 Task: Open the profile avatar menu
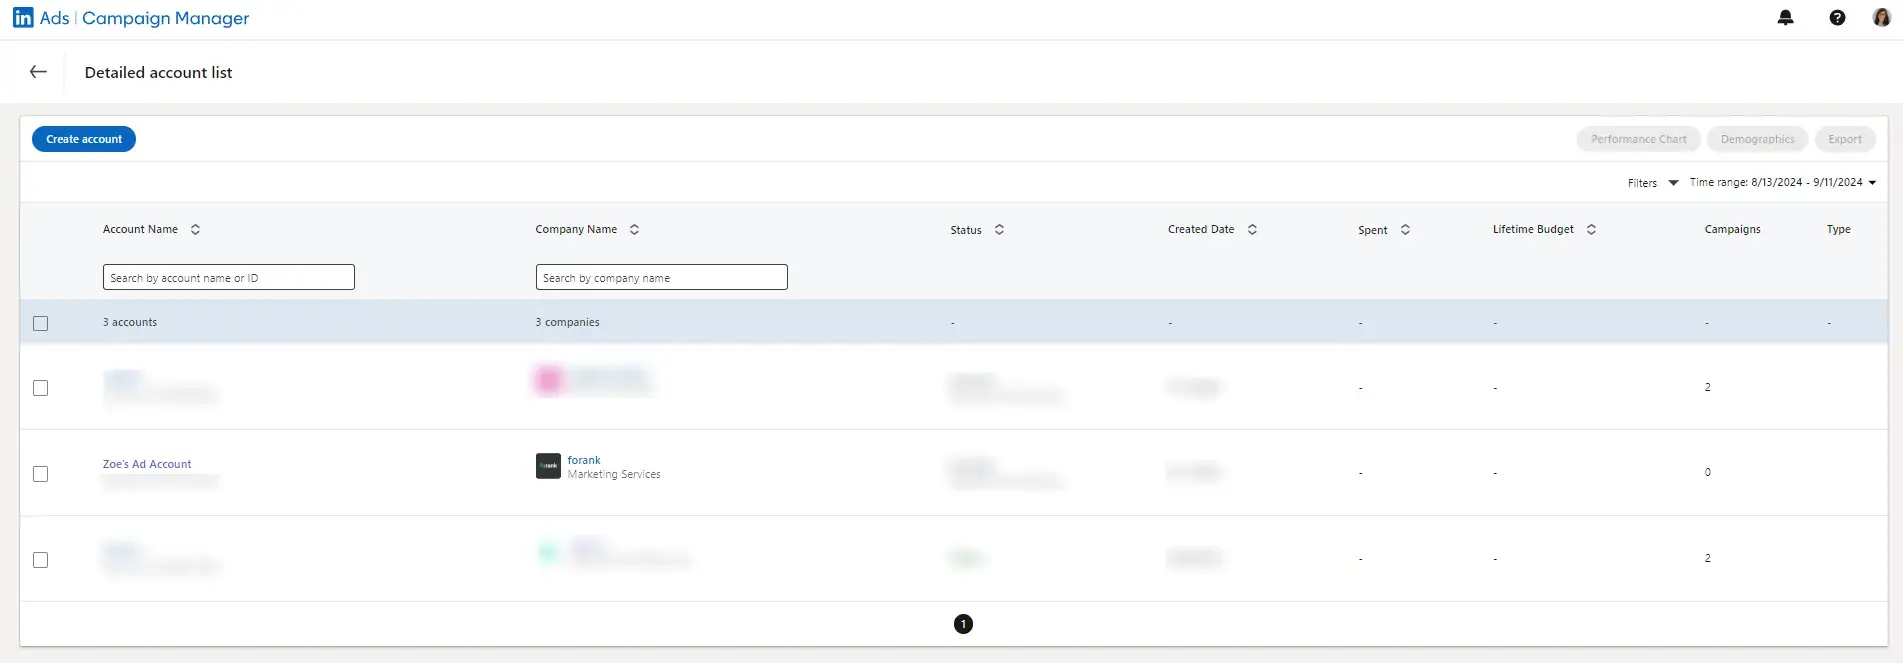point(1881,17)
